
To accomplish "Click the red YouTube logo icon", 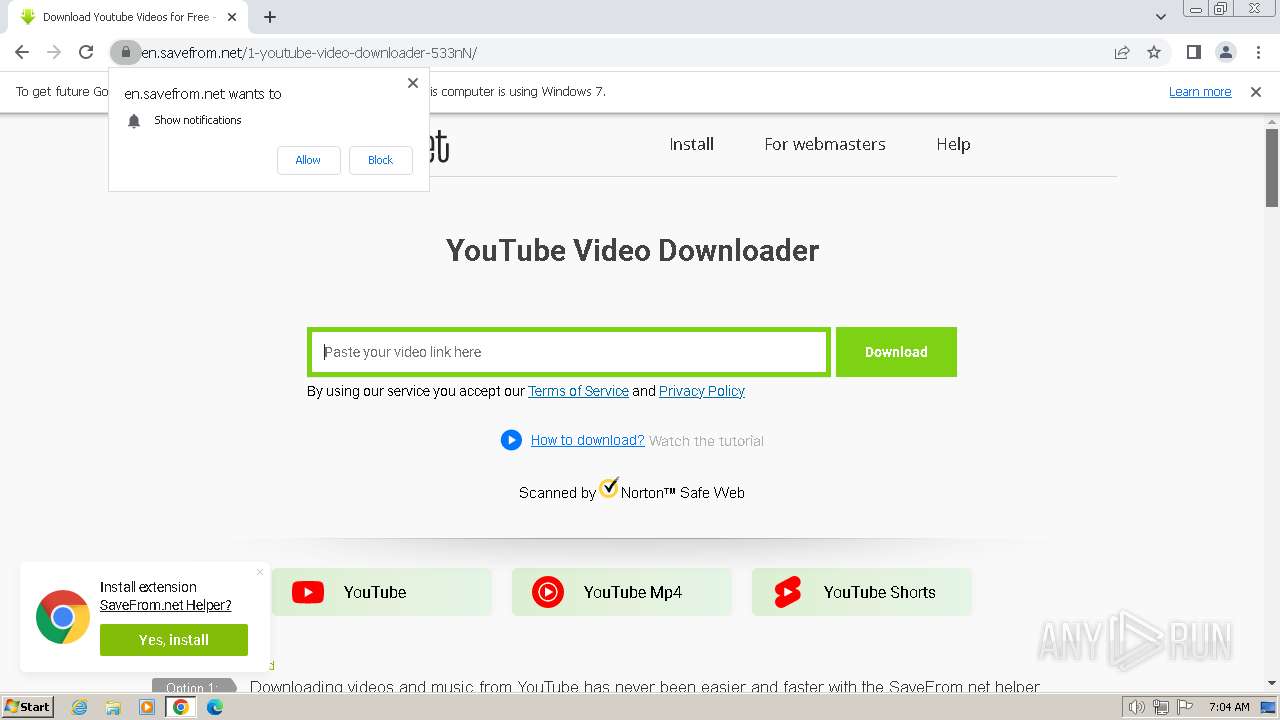I will pos(308,592).
